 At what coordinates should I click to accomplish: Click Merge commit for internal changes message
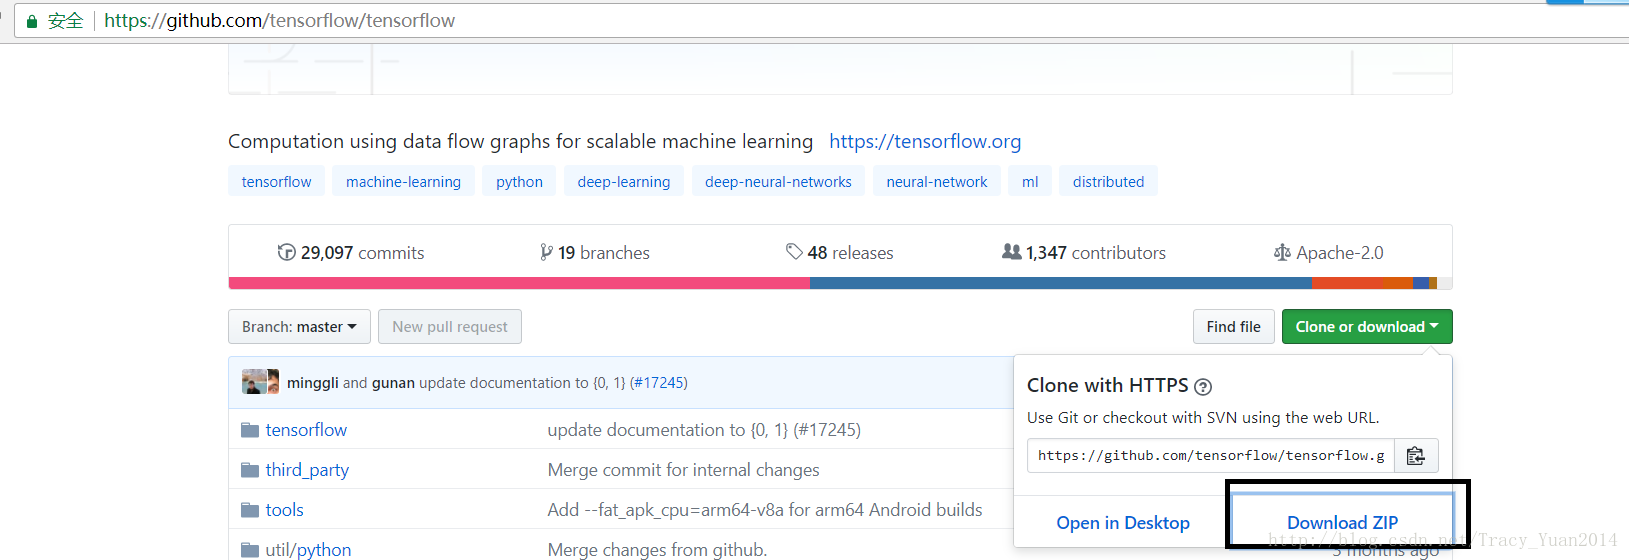(683, 470)
